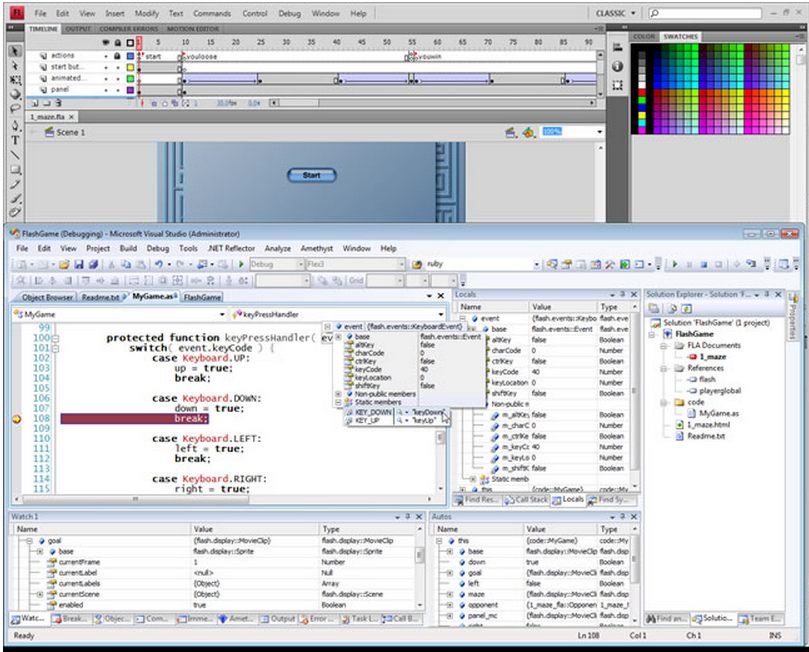Viewport: 809px width, 652px height.
Task: Toggle lock dot on the animated layer
Action: coord(118,79)
